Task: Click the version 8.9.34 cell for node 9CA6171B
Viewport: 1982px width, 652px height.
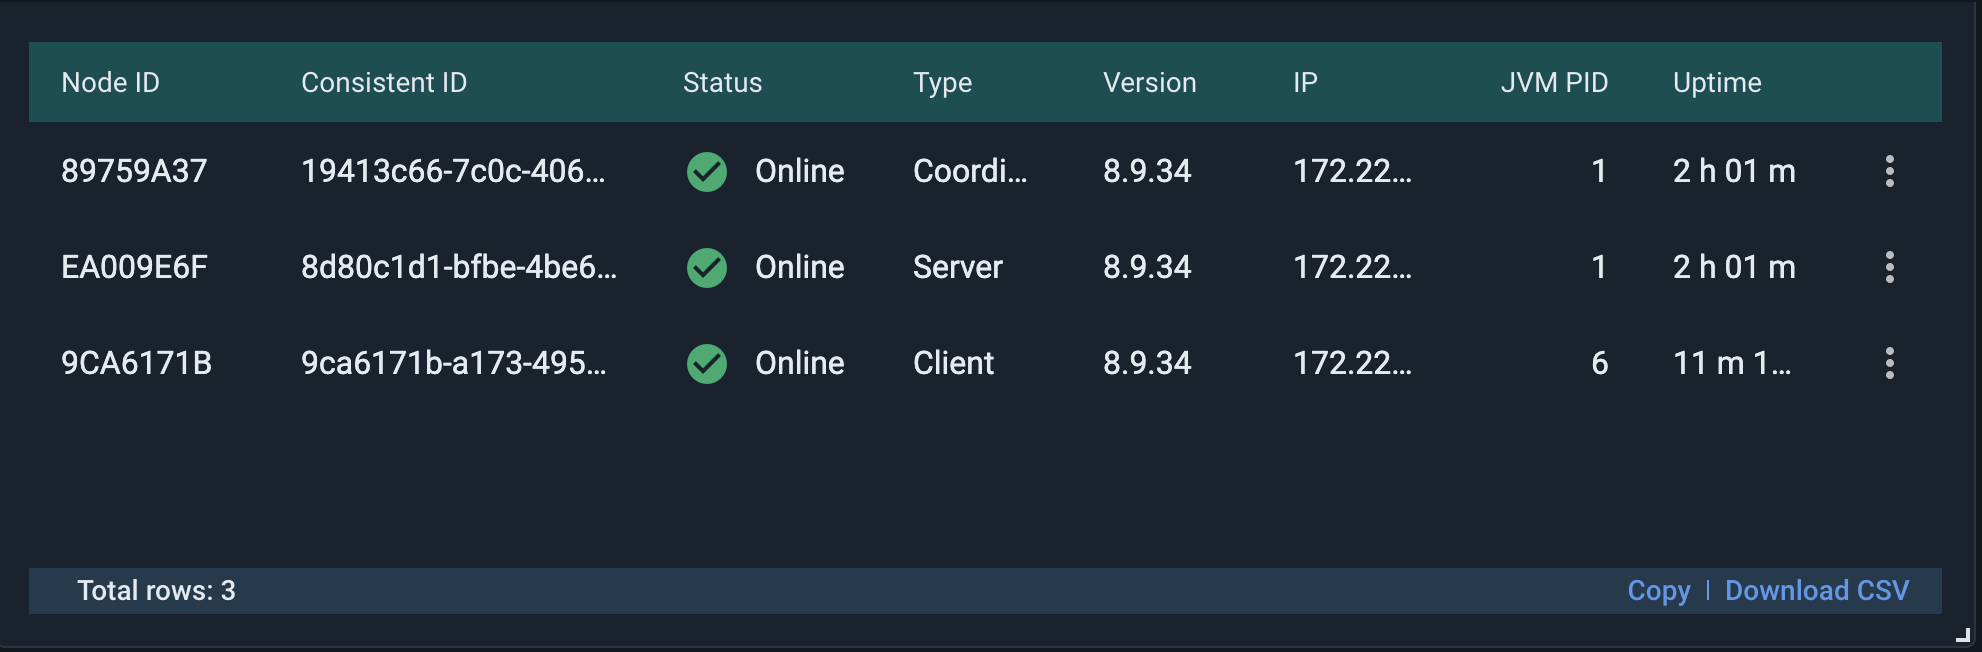Action: [1147, 363]
